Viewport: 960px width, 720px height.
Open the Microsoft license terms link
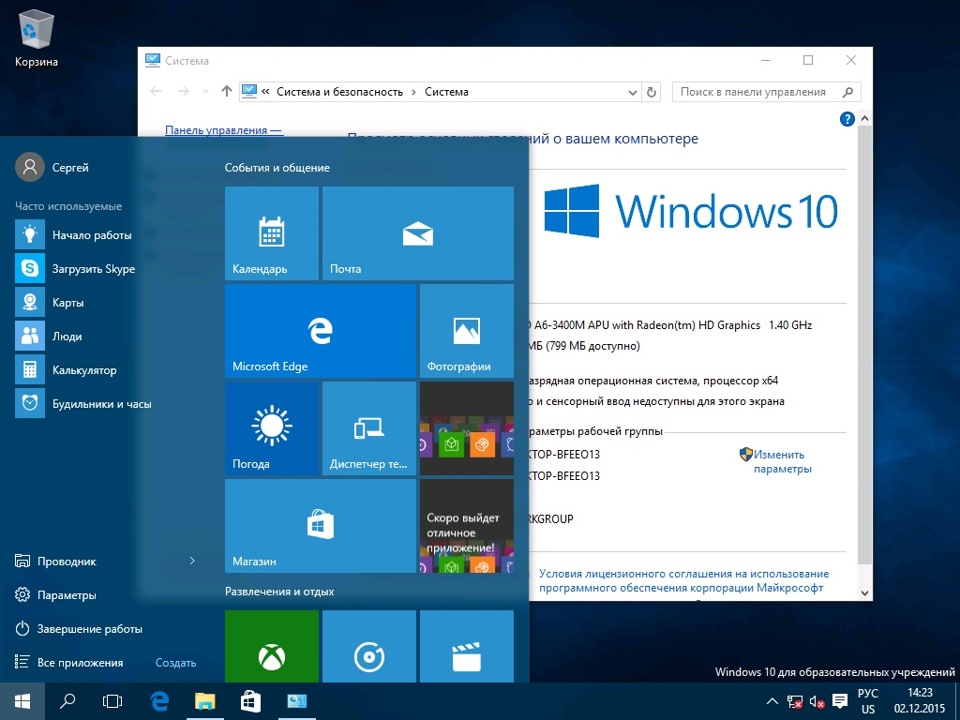[683, 581]
